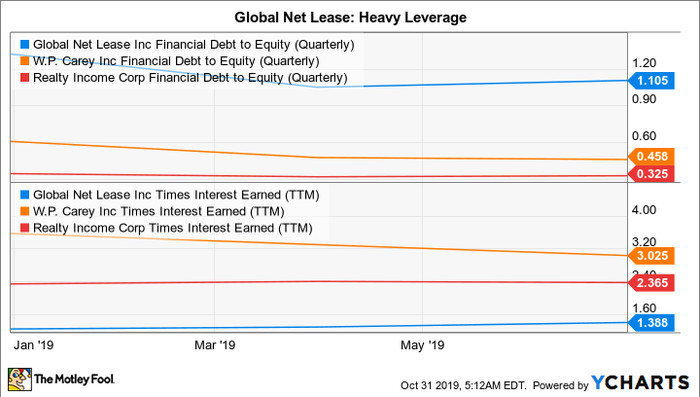Click the Jan '19 axis label

point(33,345)
